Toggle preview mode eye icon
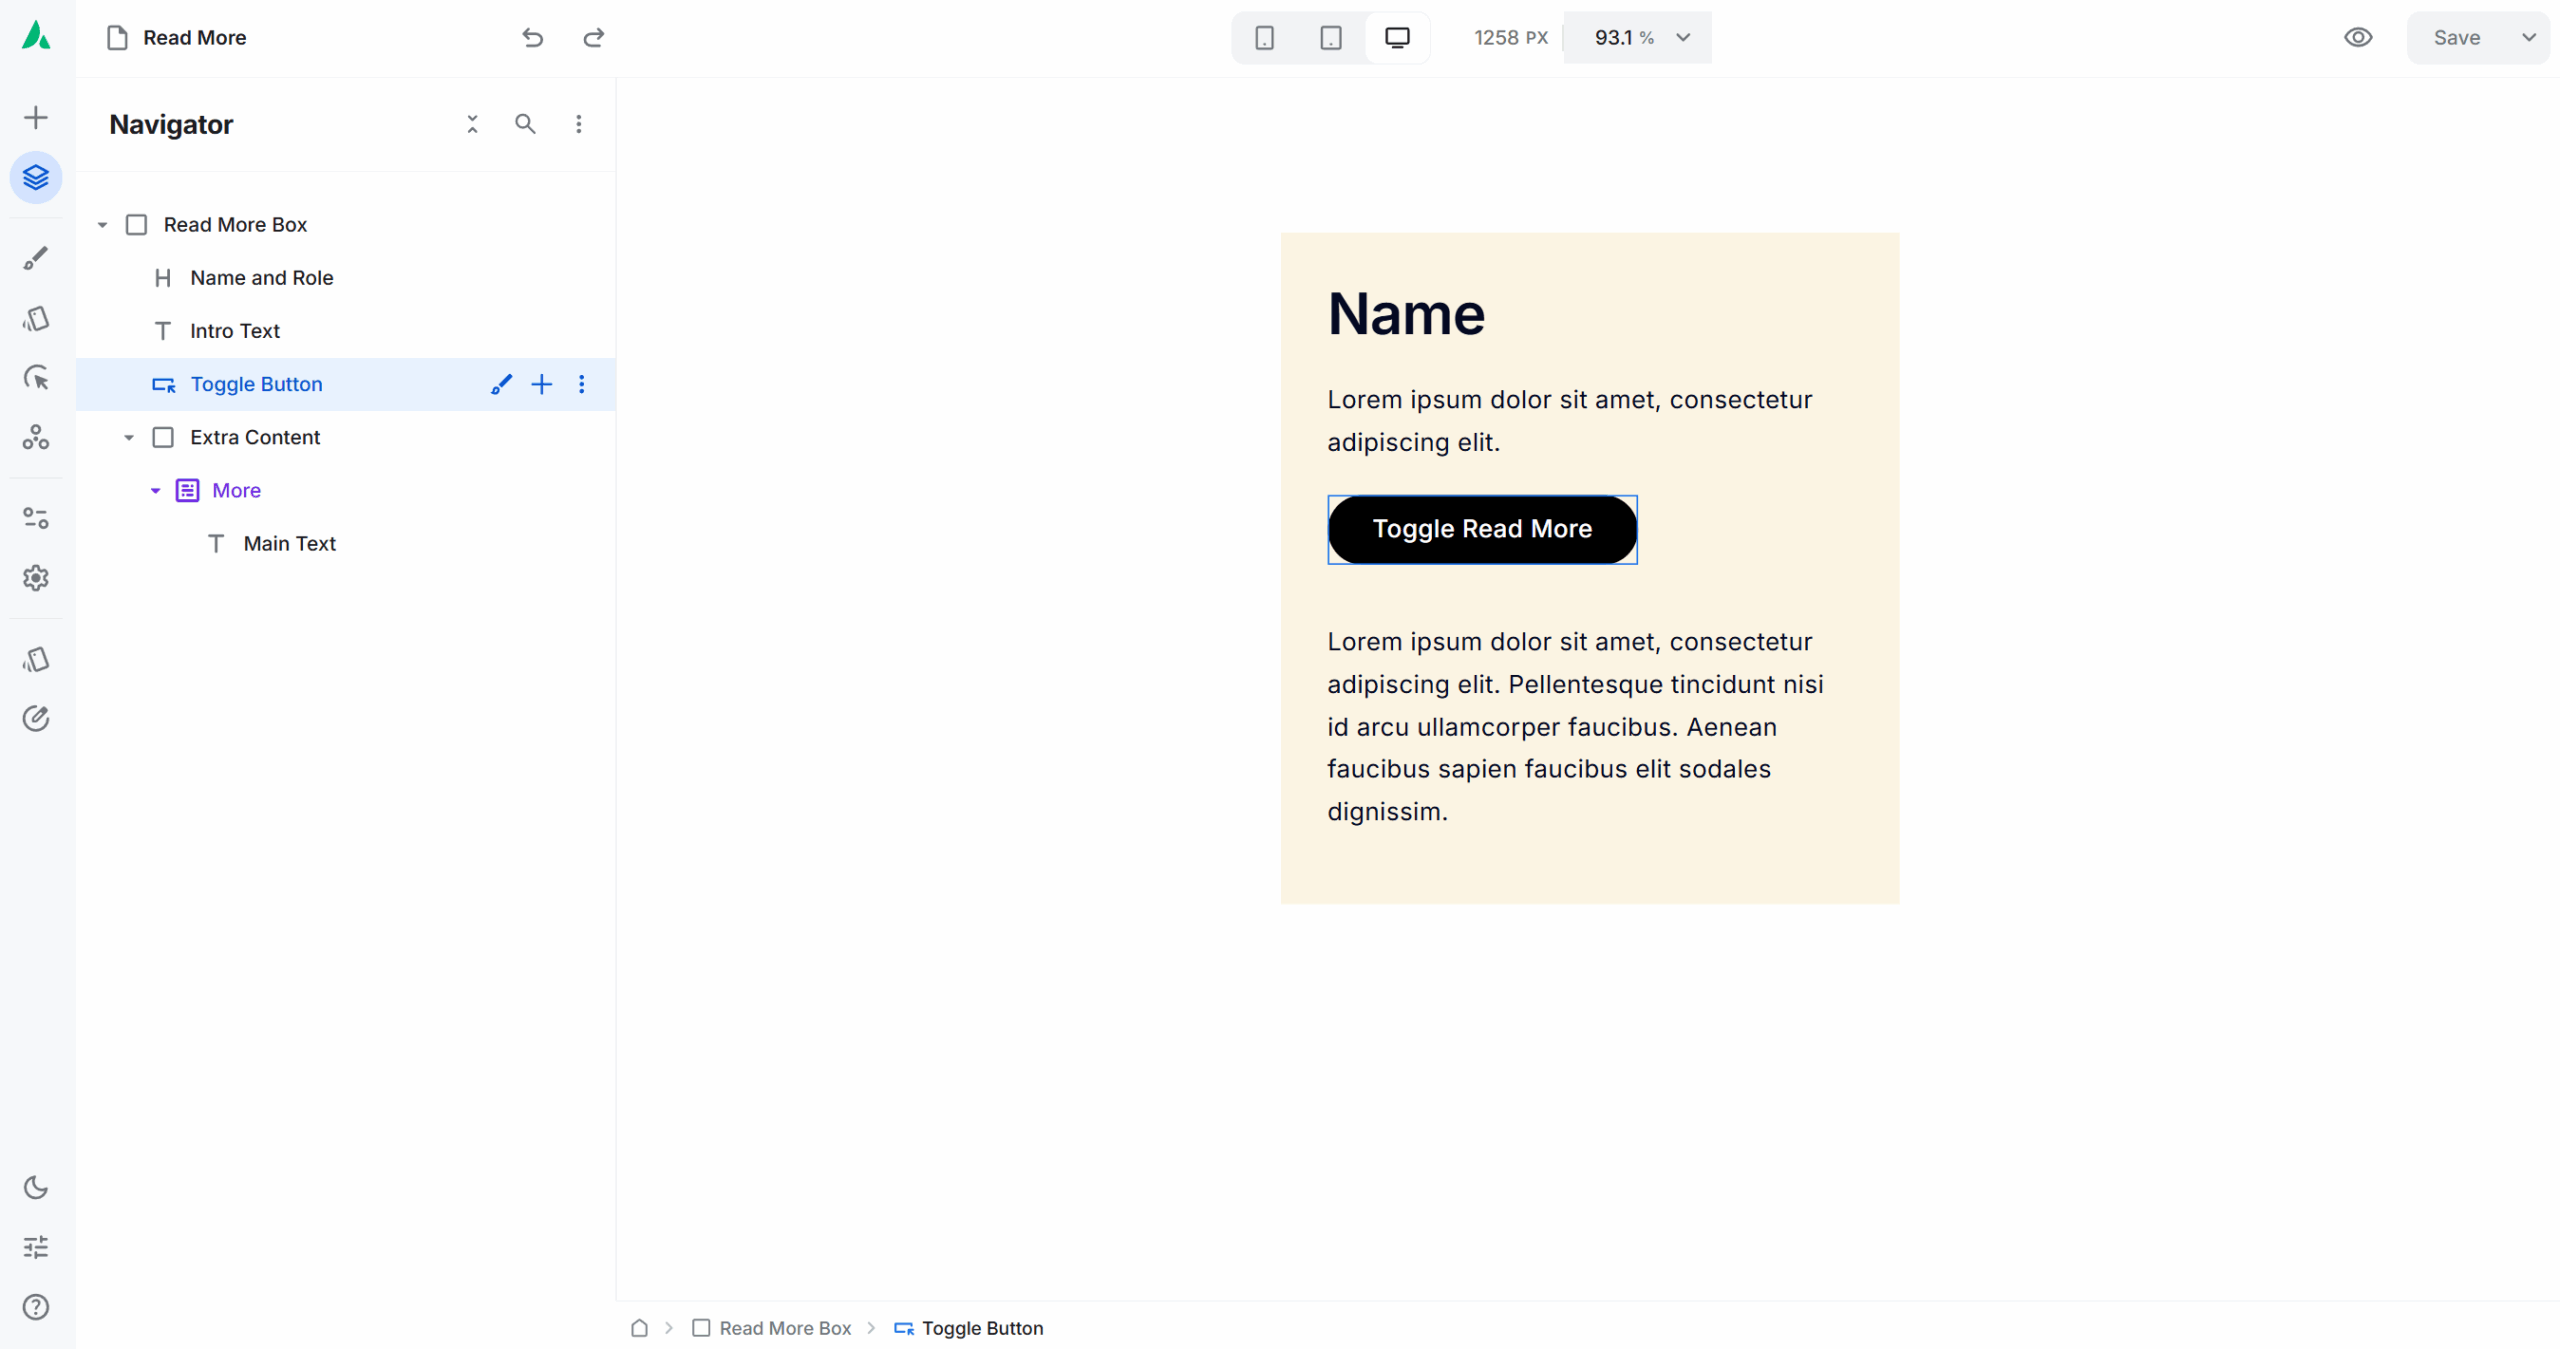Screen dimensions: 2560x1349 (x=2358, y=37)
